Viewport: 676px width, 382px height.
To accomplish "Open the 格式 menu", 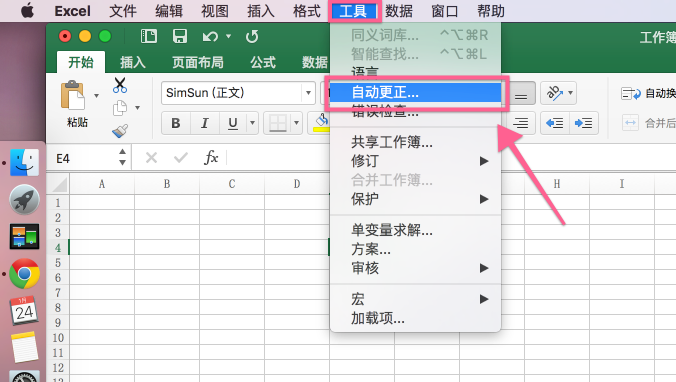I will click(307, 11).
